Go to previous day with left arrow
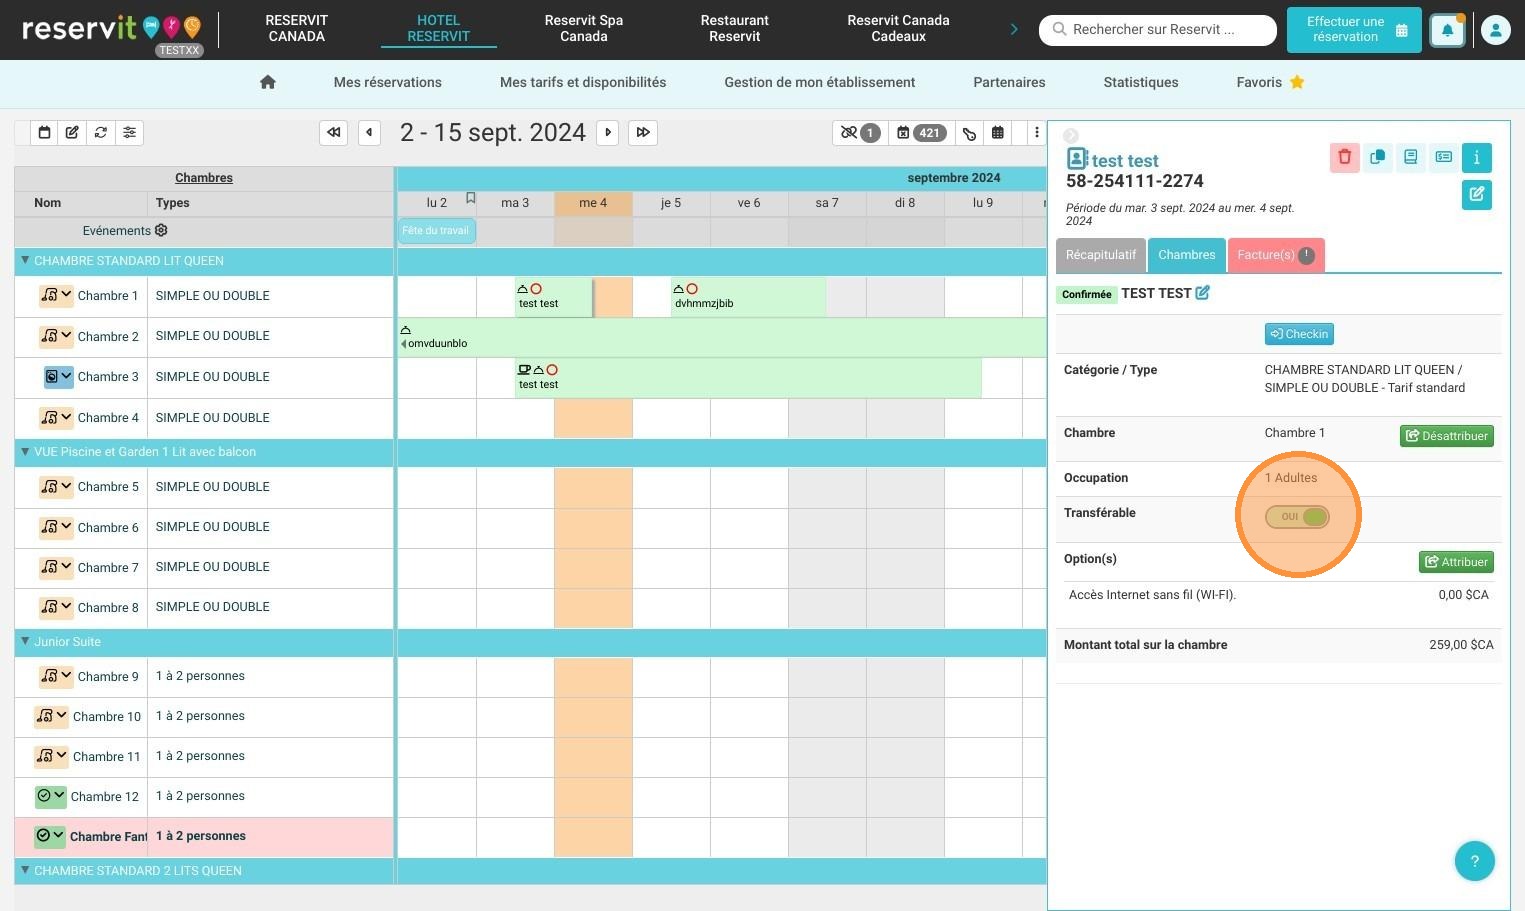 (370, 132)
